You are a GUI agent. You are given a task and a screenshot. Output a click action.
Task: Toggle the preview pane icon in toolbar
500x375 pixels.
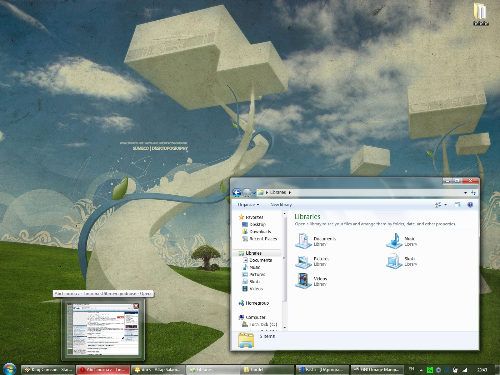coord(457,205)
